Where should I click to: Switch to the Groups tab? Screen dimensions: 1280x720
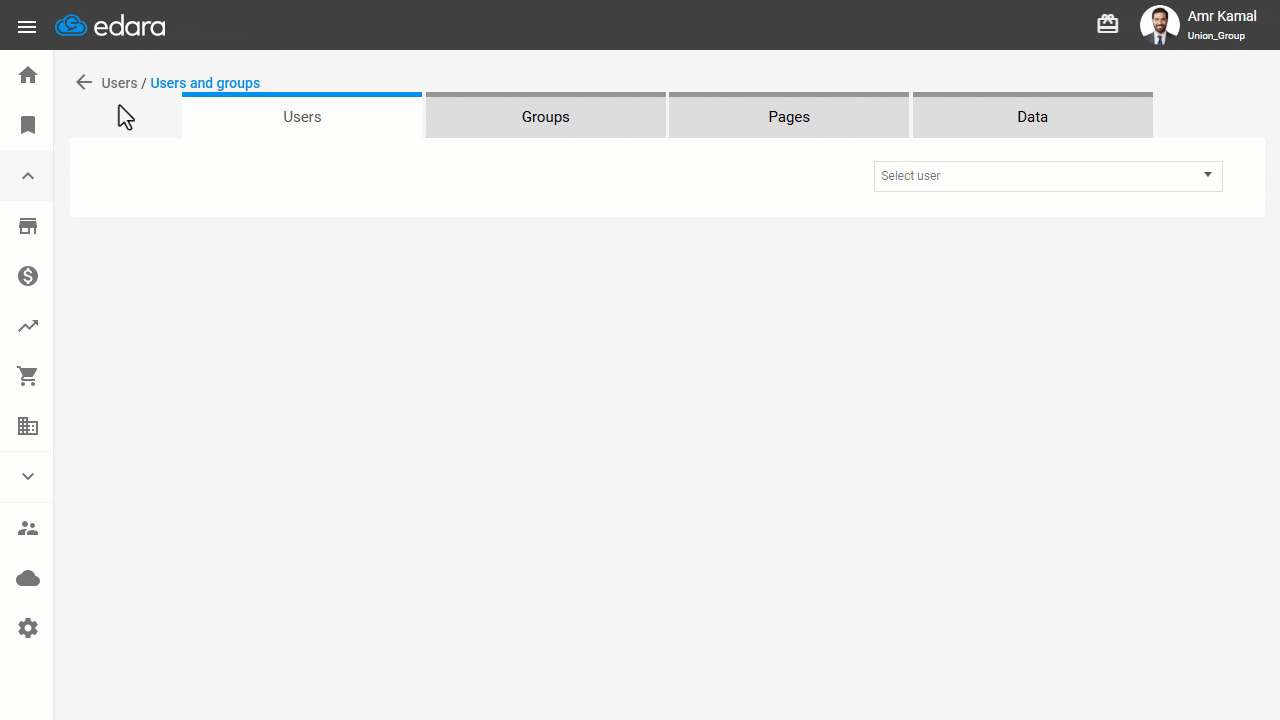[546, 116]
